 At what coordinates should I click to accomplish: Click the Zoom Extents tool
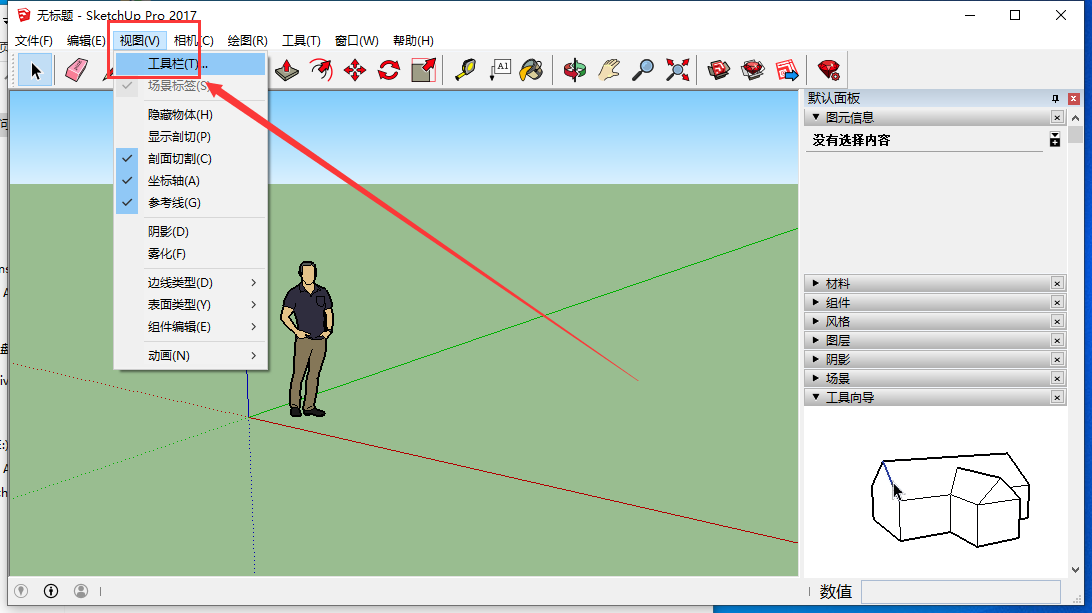coord(678,70)
